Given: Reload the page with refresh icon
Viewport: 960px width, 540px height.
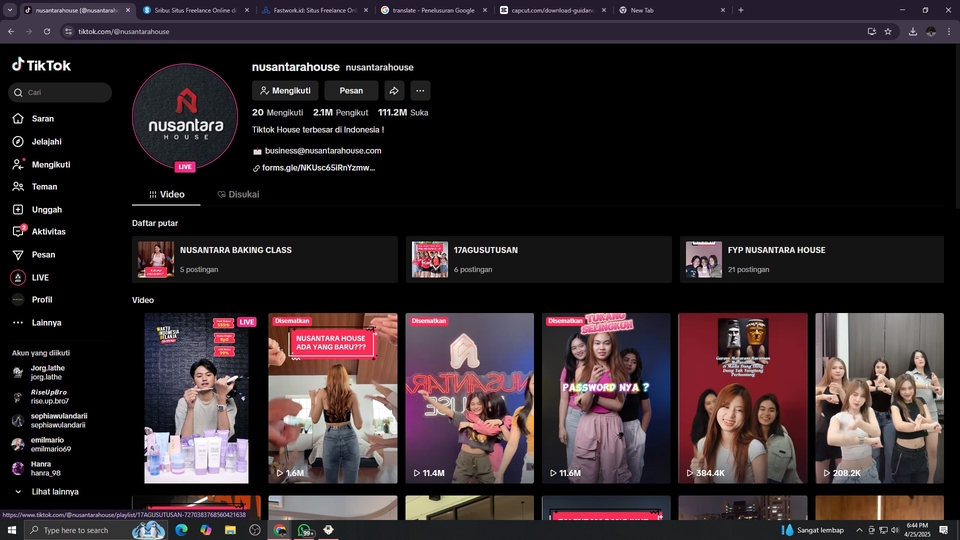Looking at the screenshot, I should point(47,31).
